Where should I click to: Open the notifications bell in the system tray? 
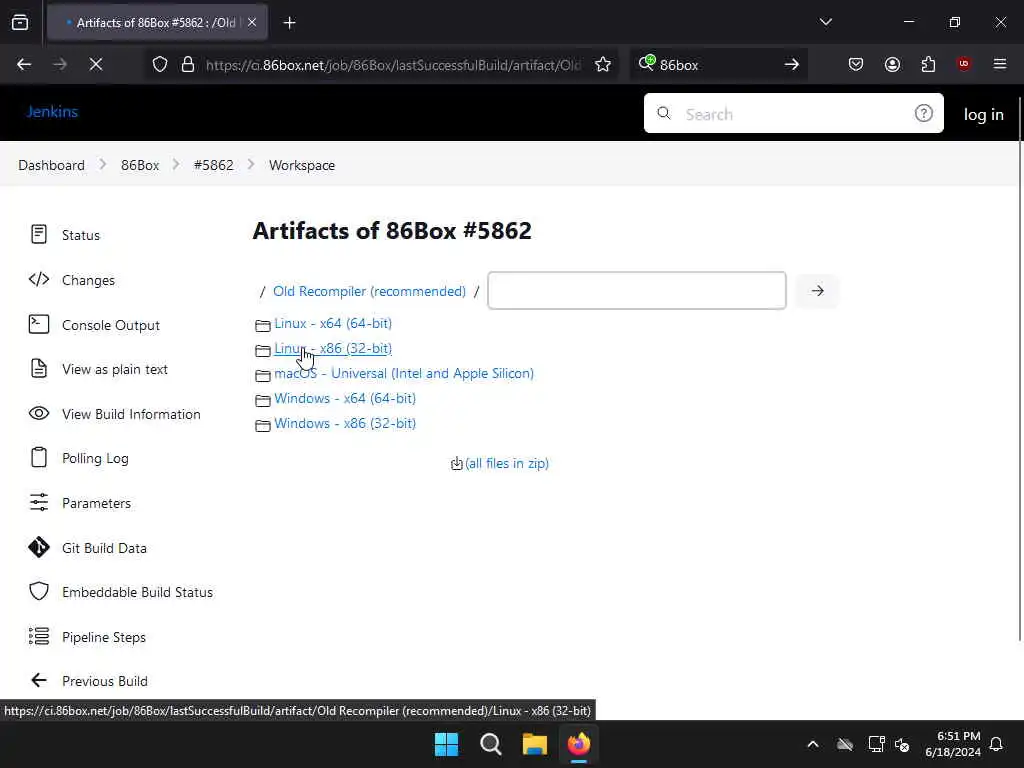tap(997, 744)
